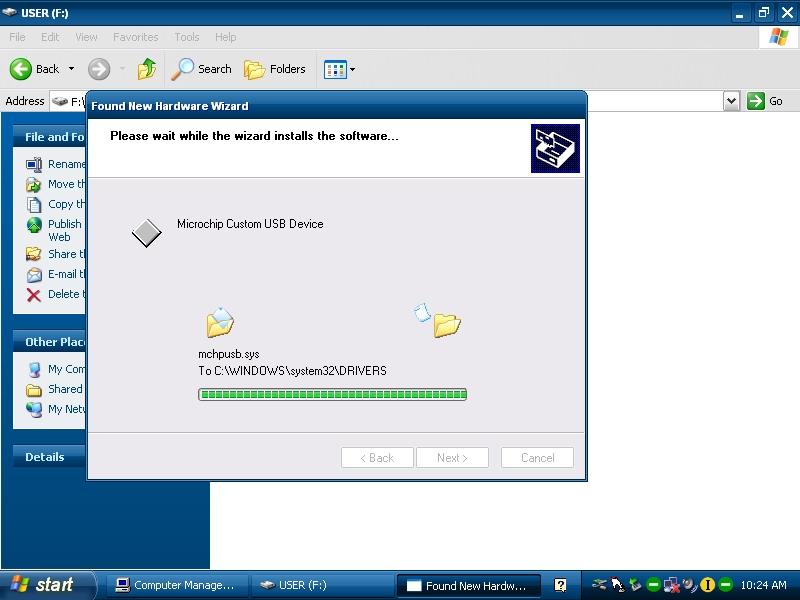Click the speaker volume tray icon
The width and height of the screenshot is (800, 600).
tap(690, 585)
